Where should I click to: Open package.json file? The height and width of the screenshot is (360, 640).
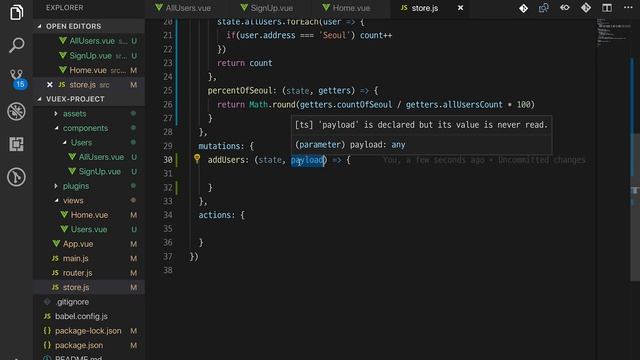[x=79, y=345]
